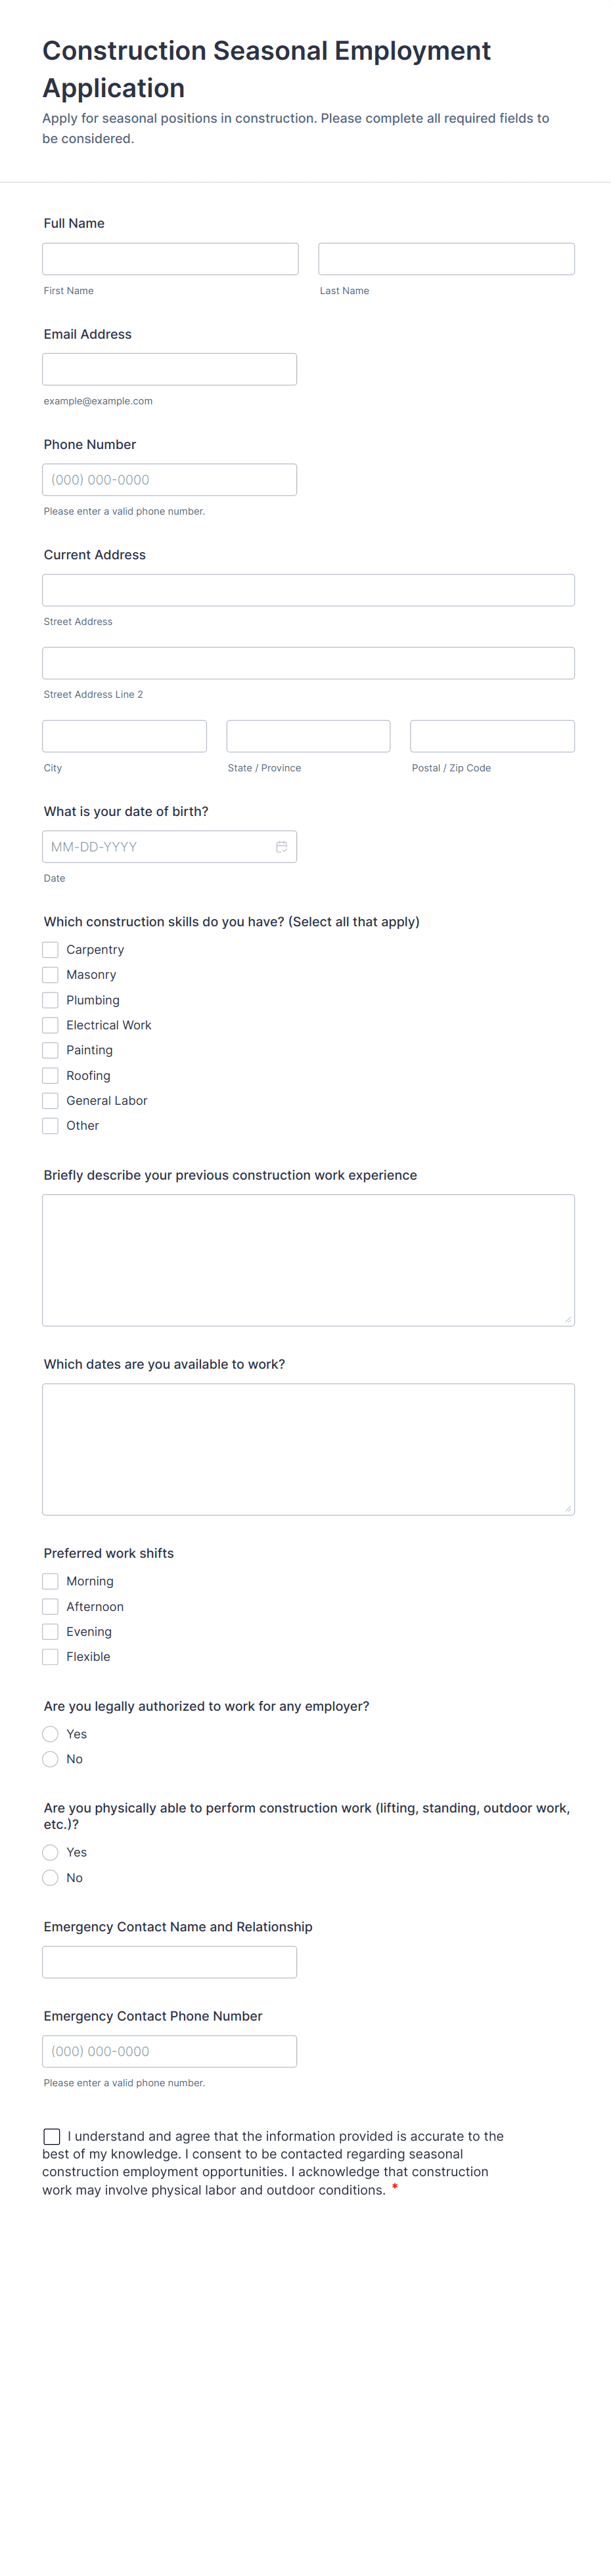Check the Flexible work shift option
Screen dimensions: 611x2576
pyautogui.click(x=50, y=1656)
